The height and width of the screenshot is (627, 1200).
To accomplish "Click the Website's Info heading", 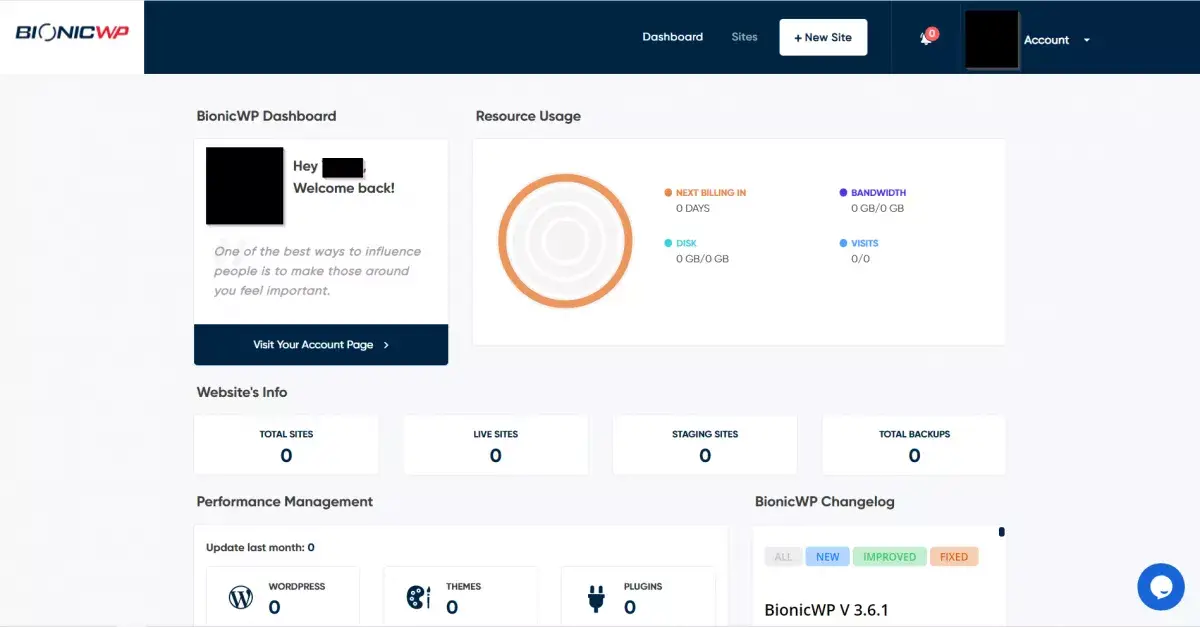I will coord(242,392).
